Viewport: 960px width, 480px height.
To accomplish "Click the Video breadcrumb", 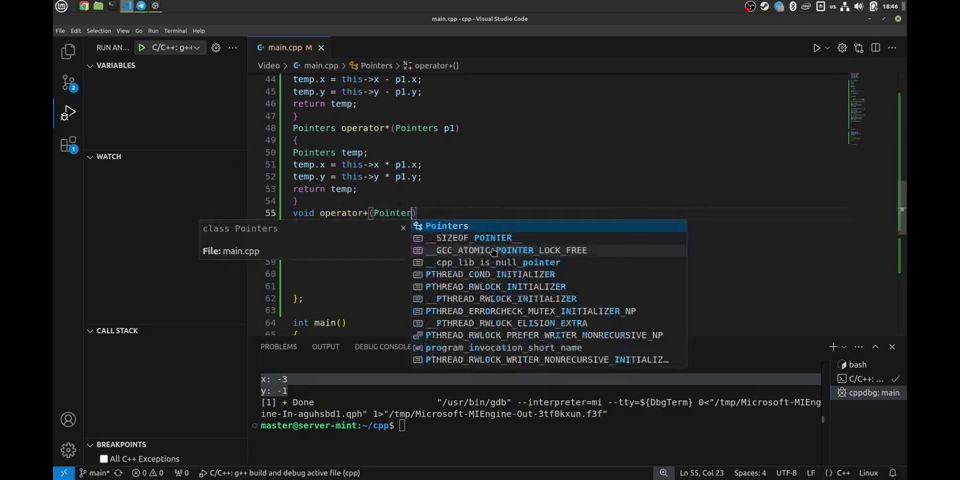I will (269, 66).
